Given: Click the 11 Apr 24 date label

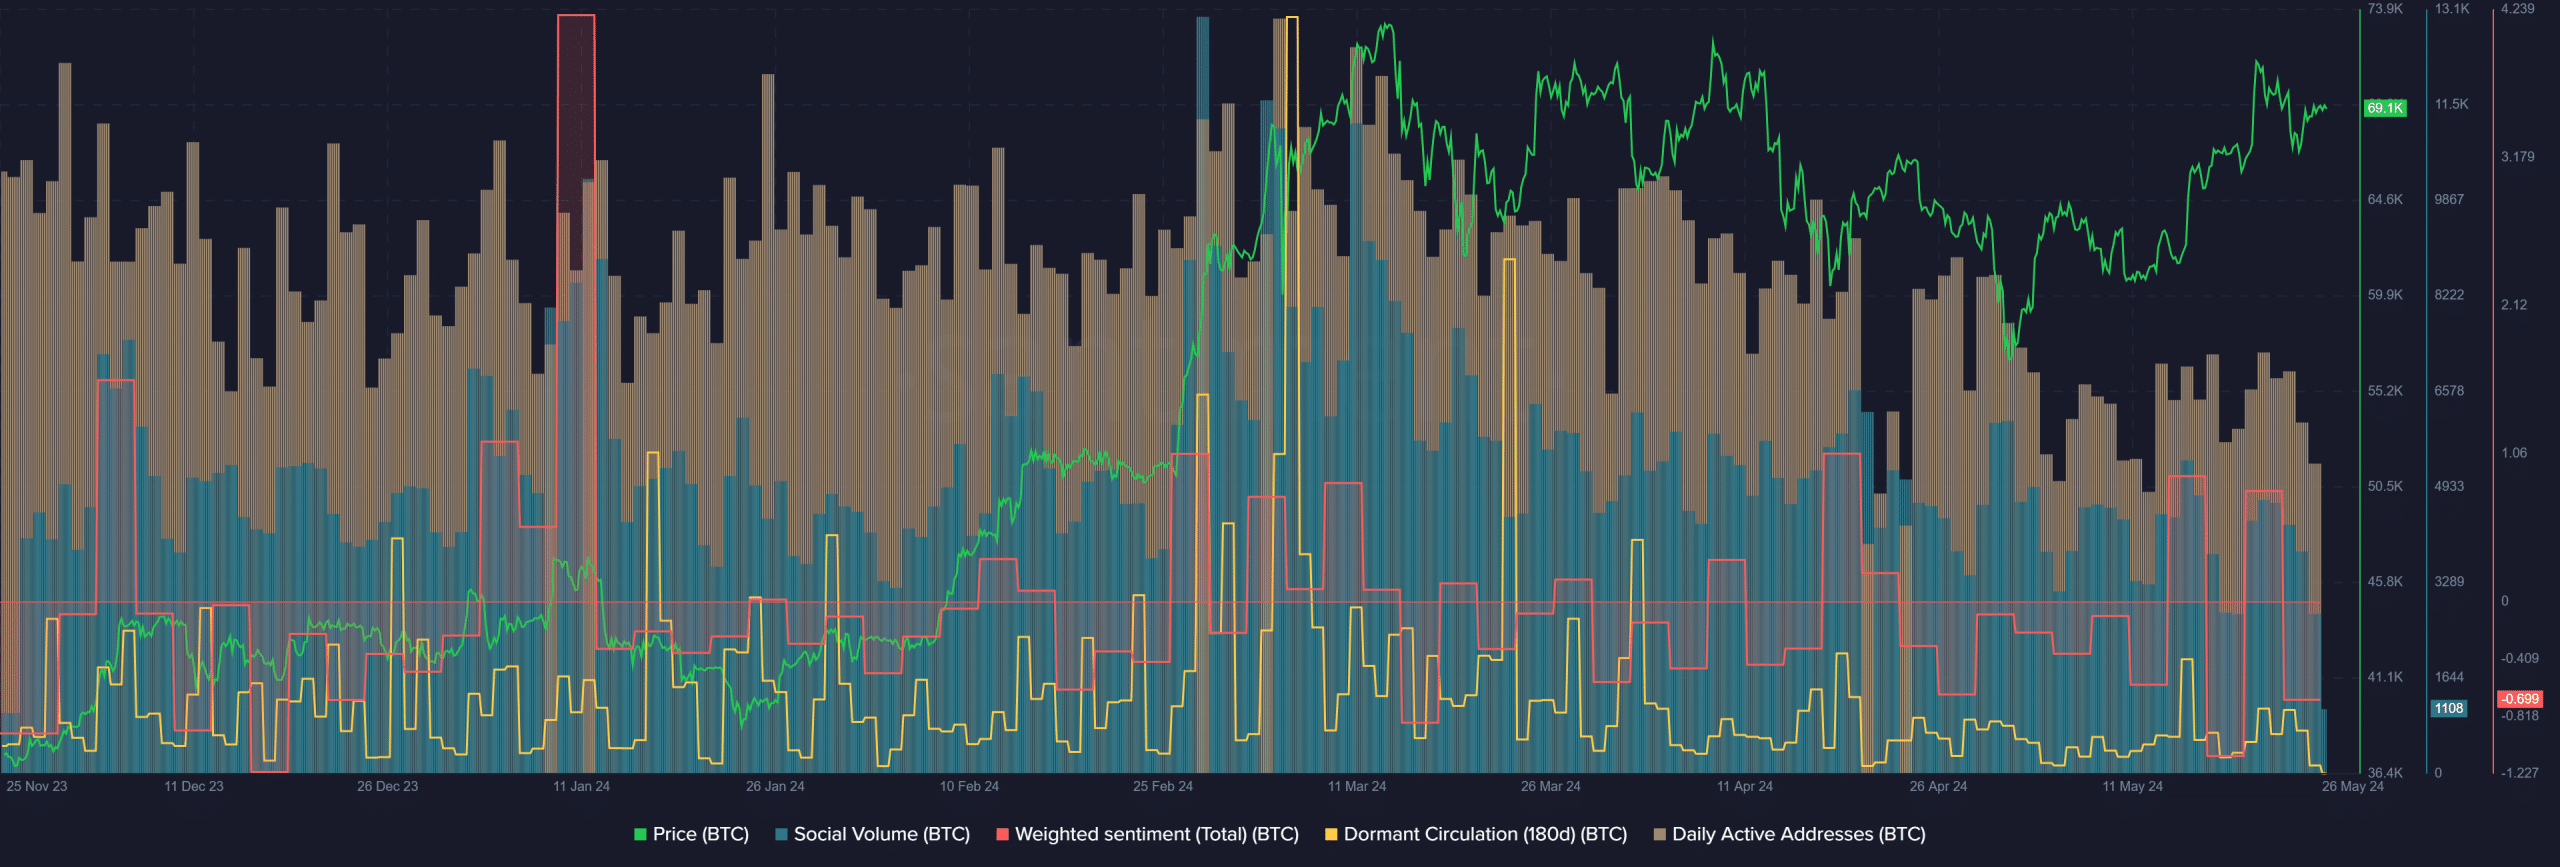Looking at the screenshot, I should click(x=1745, y=786).
